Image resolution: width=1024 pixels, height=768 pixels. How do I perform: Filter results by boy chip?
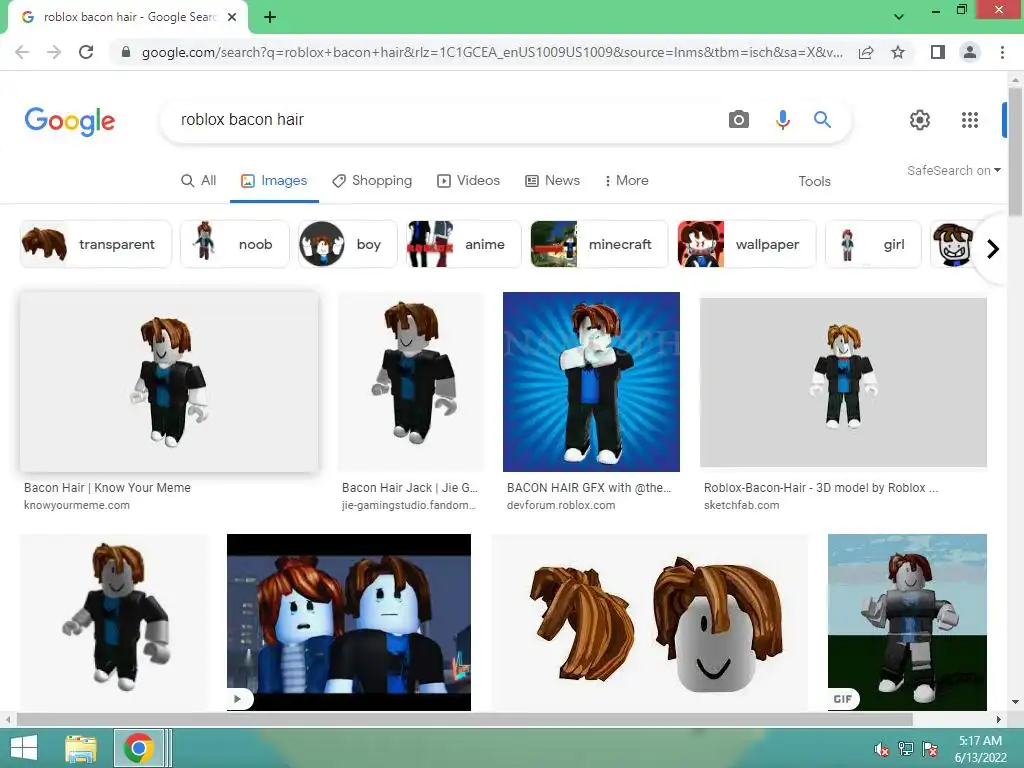point(347,244)
